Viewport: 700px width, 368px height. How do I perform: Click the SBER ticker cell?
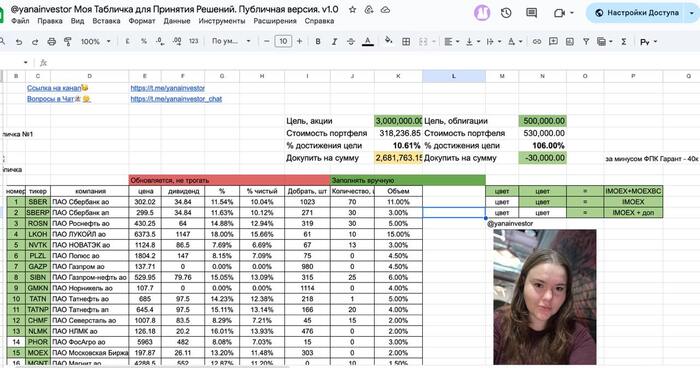pyautogui.click(x=38, y=202)
